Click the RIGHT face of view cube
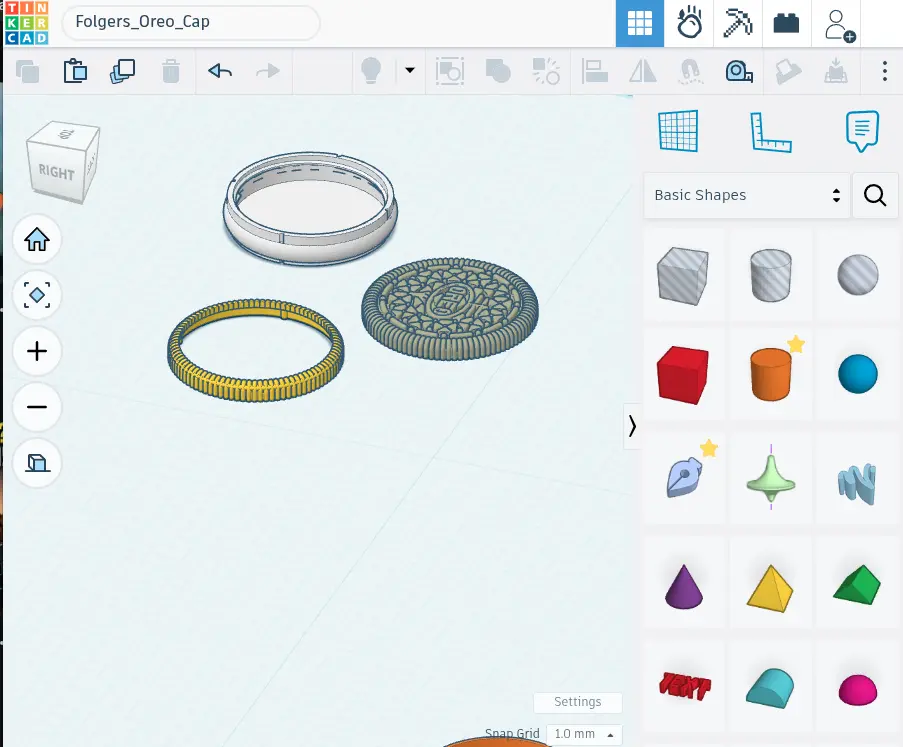The width and height of the screenshot is (903, 747). click(56, 172)
